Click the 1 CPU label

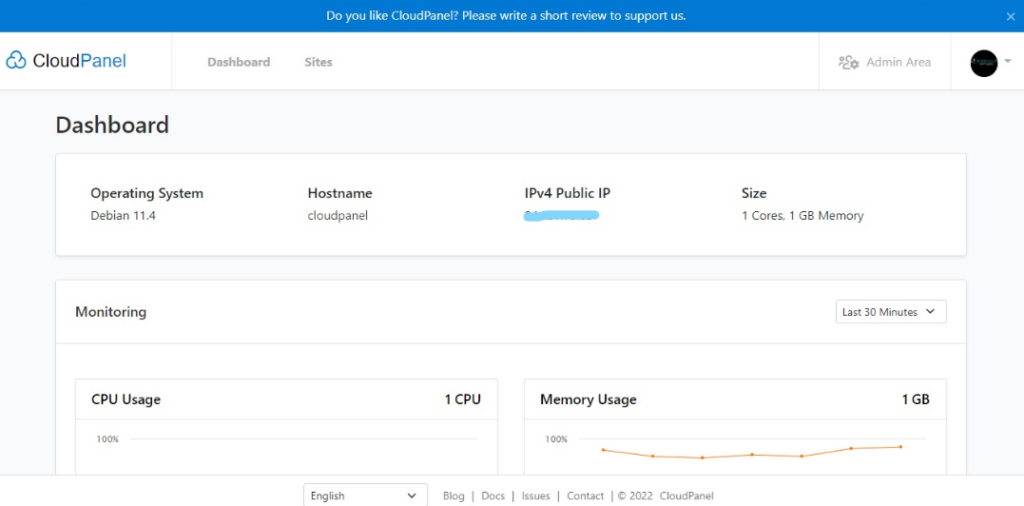pos(463,400)
